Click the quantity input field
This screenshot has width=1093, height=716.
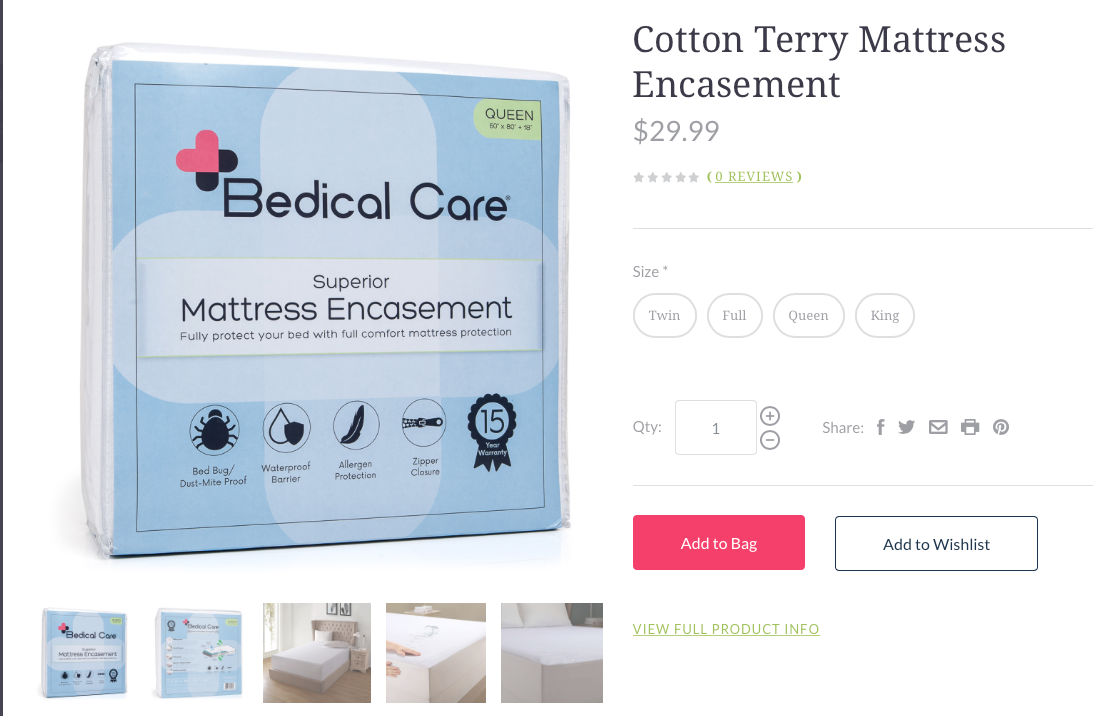pos(715,427)
